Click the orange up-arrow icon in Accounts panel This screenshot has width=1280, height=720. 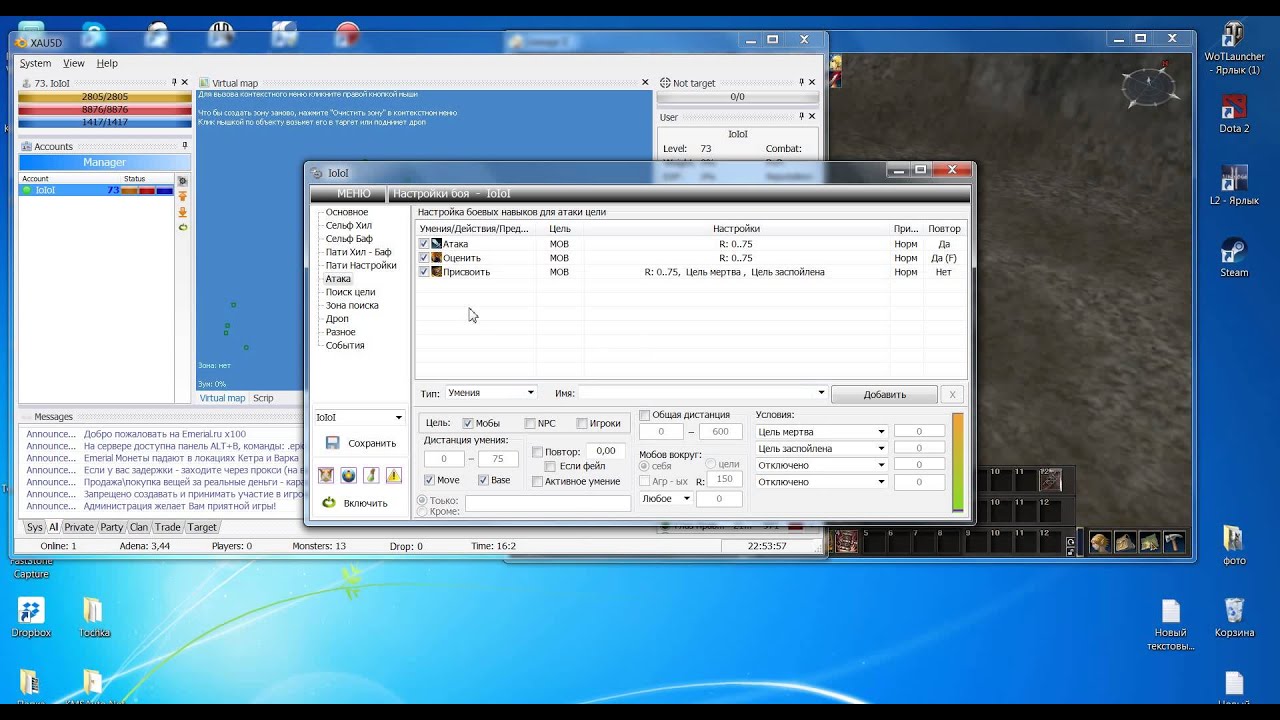[182, 196]
